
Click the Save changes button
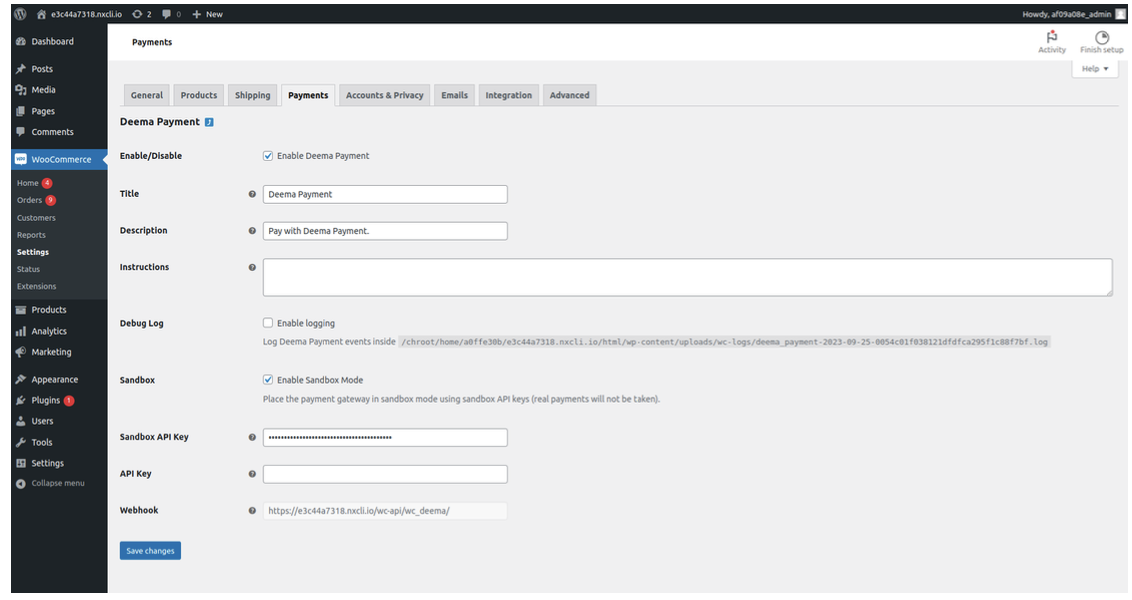(150, 551)
